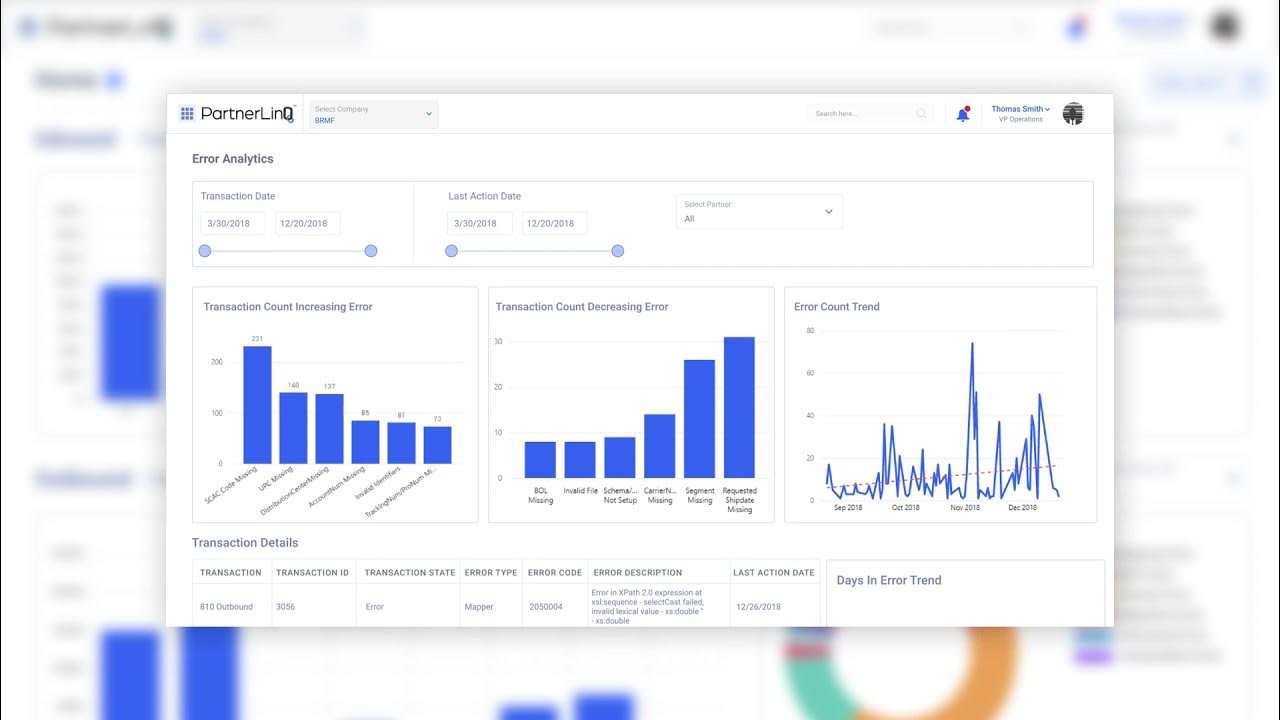Click the PartnerLinQ logo

click(247, 114)
